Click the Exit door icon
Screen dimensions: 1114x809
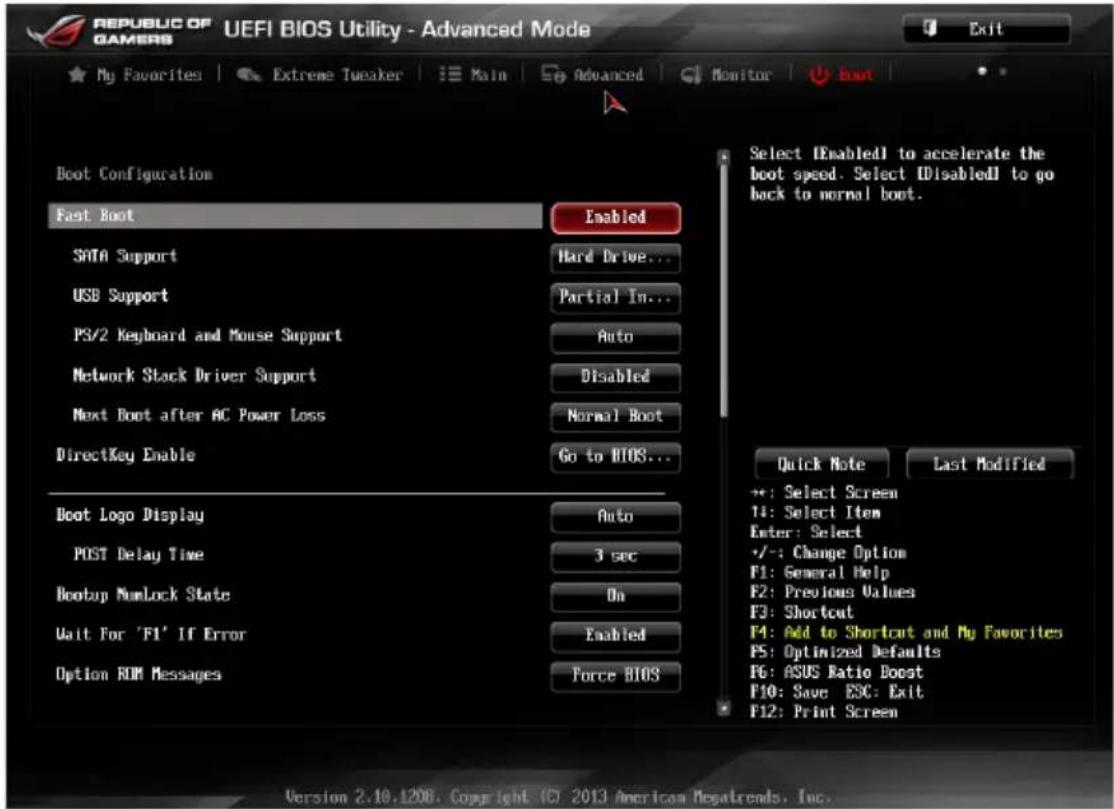click(x=929, y=28)
